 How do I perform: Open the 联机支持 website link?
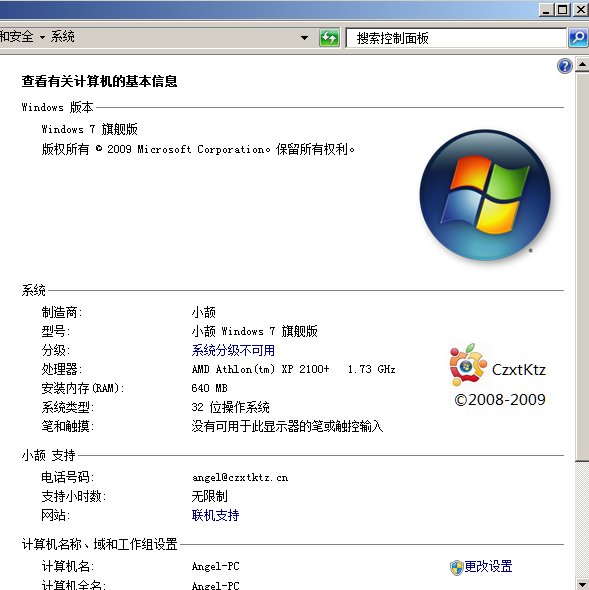click(215, 515)
